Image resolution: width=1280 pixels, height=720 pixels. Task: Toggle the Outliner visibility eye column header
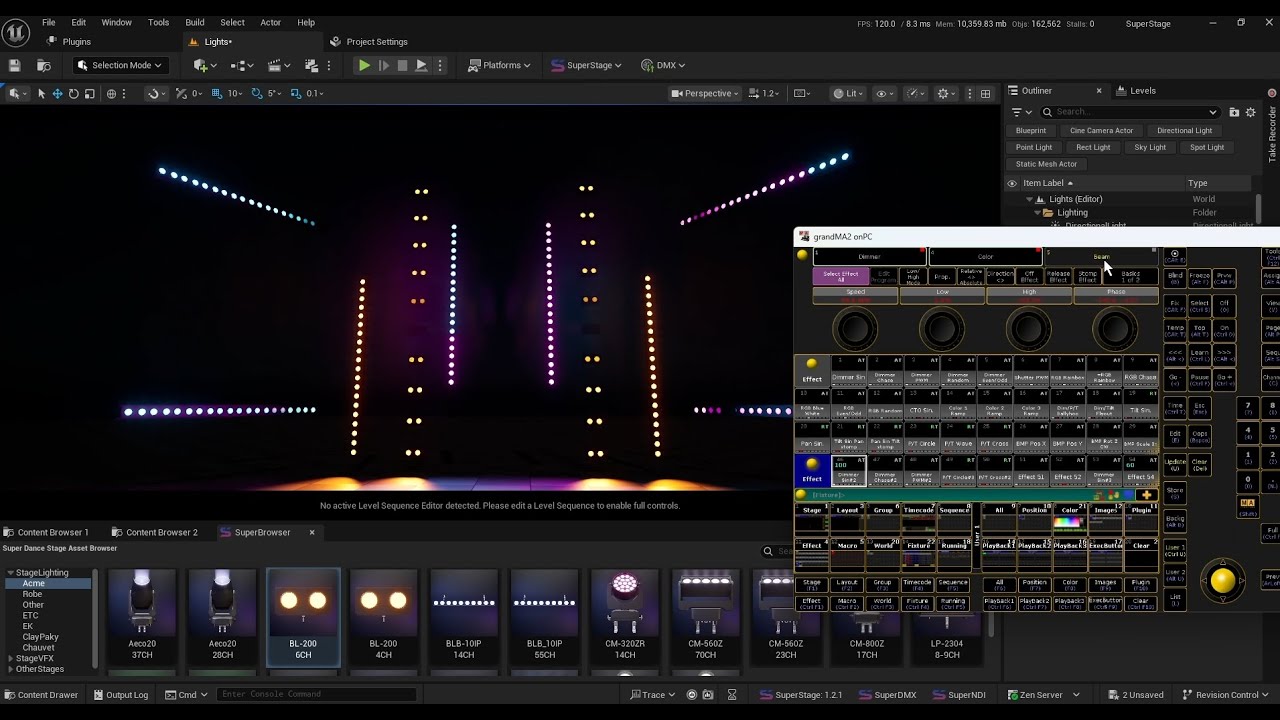(1012, 183)
